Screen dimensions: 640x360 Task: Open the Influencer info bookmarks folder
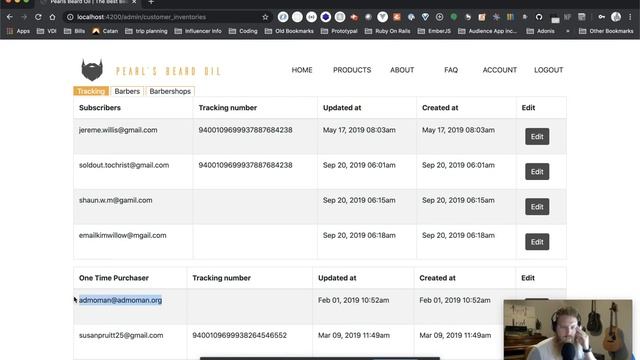198,31
